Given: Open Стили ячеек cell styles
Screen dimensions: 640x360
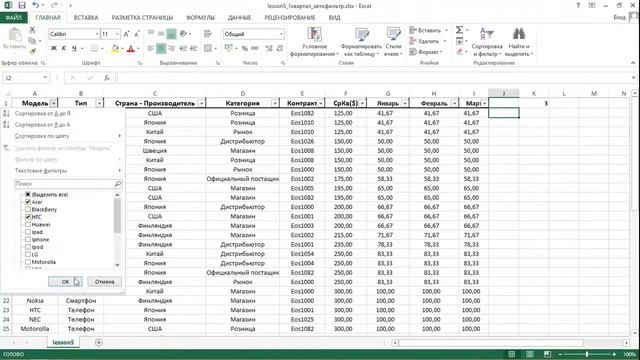Looking at the screenshot, I should [393, 42].
